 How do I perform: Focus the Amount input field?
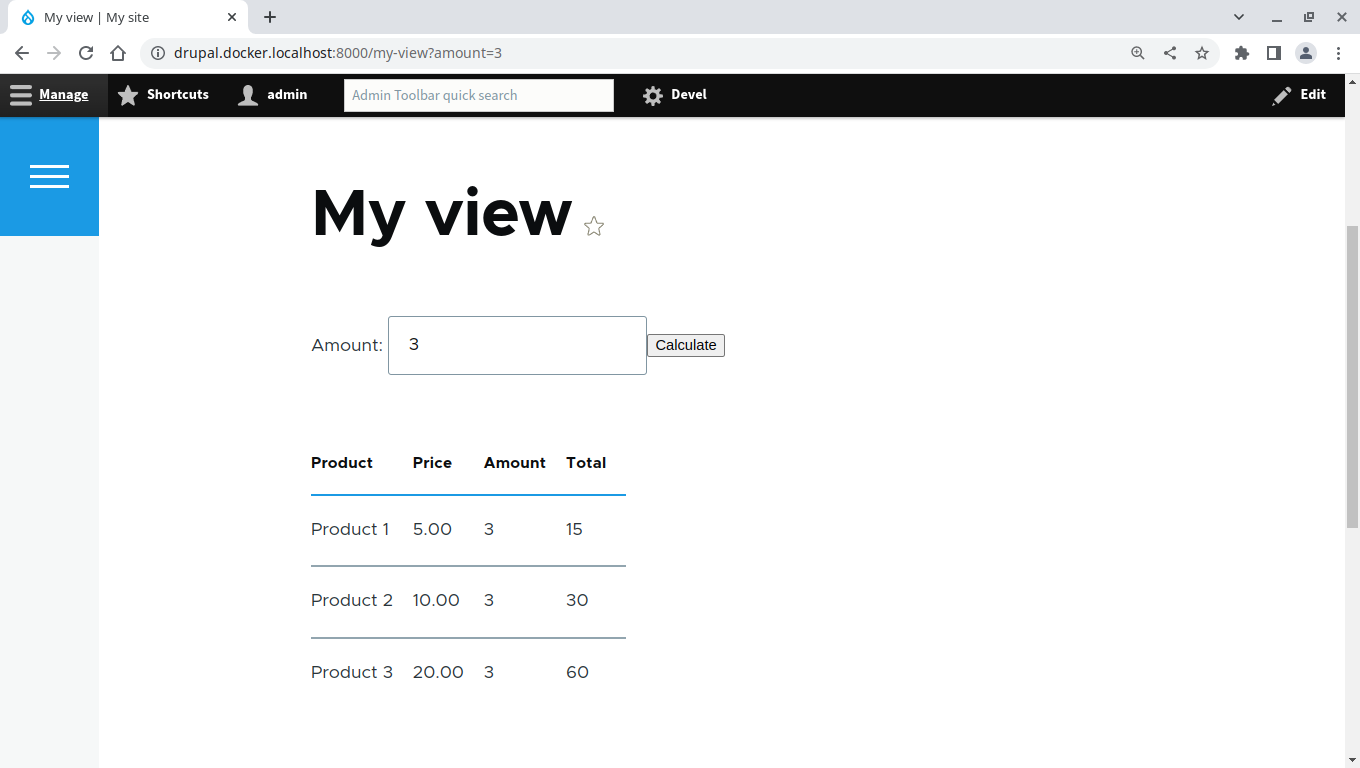(517, 346)
